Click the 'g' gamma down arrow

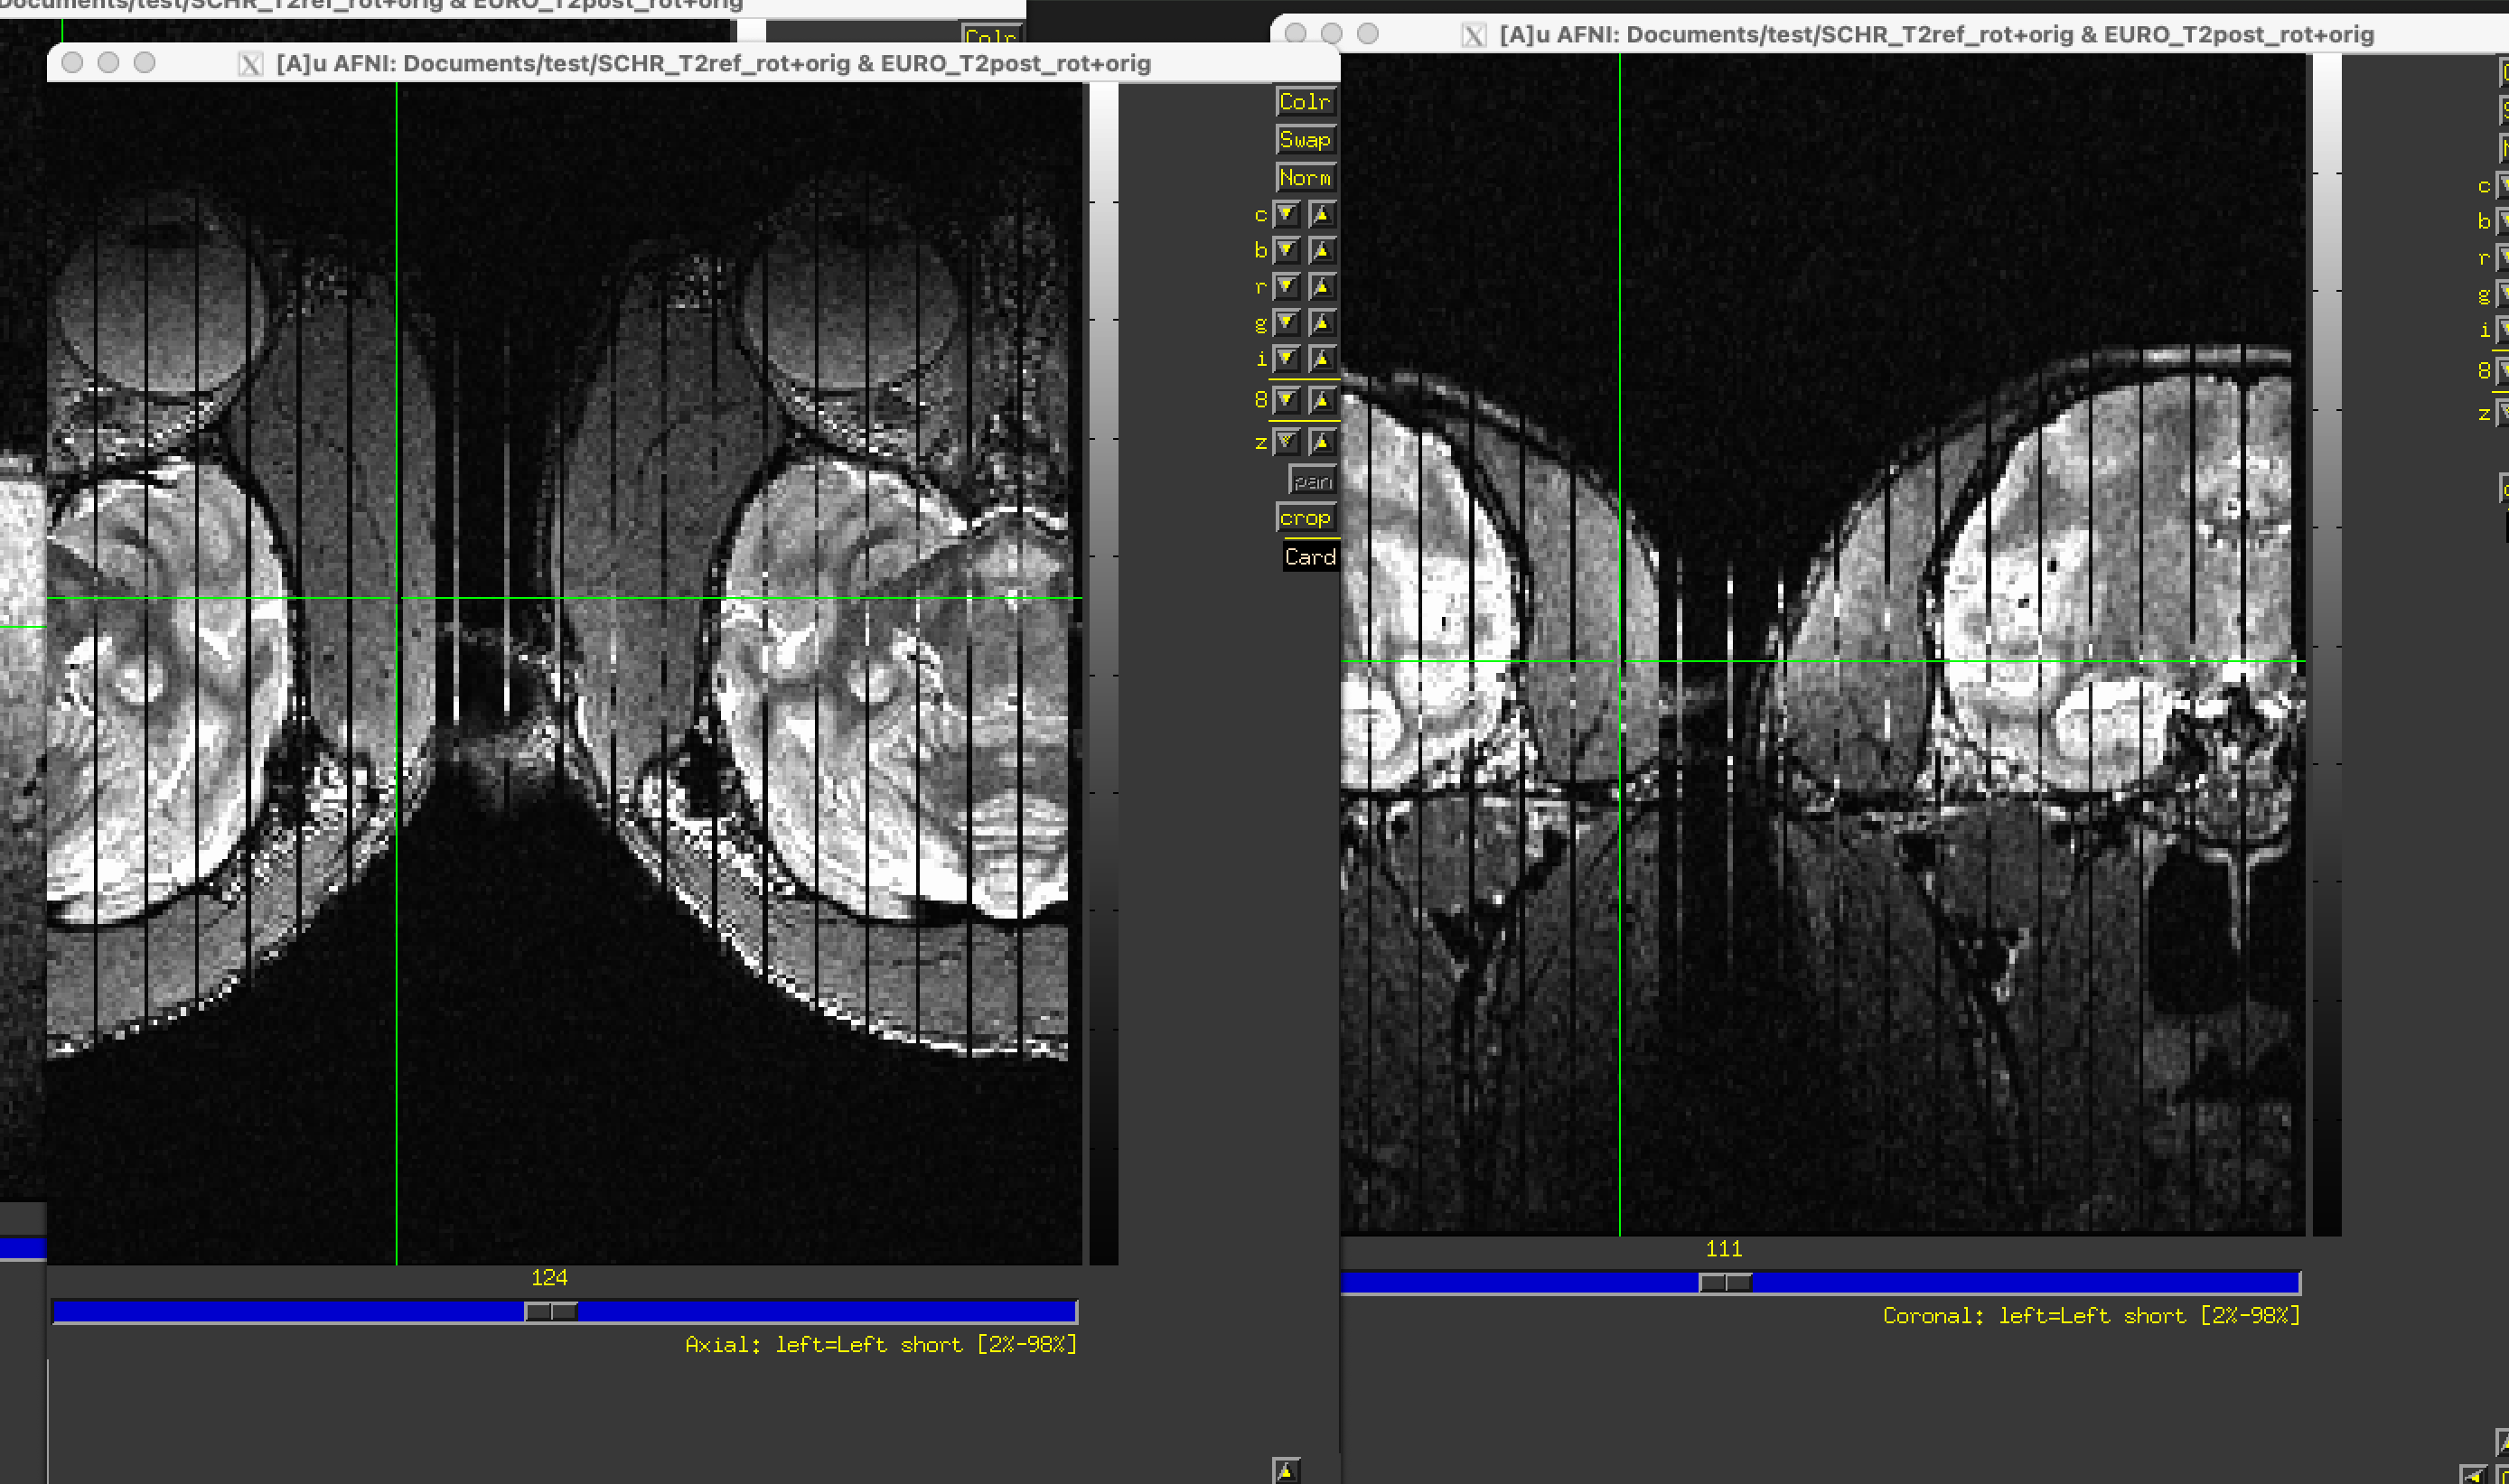(1286, 323)
